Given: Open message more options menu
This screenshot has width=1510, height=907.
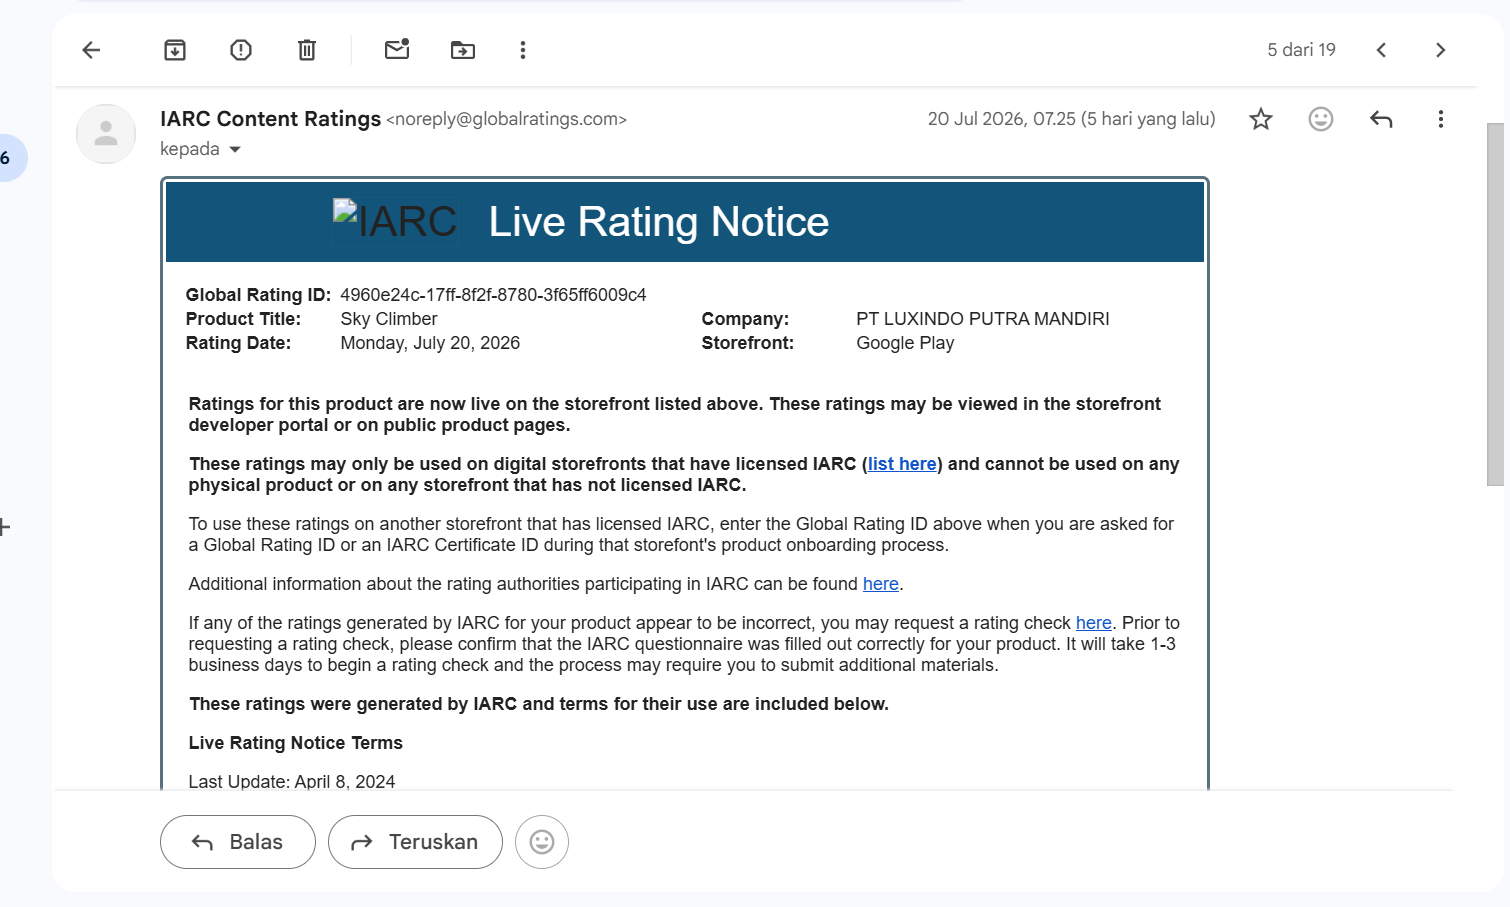Looking at the screenshot, I should [x=1441, y=119].
